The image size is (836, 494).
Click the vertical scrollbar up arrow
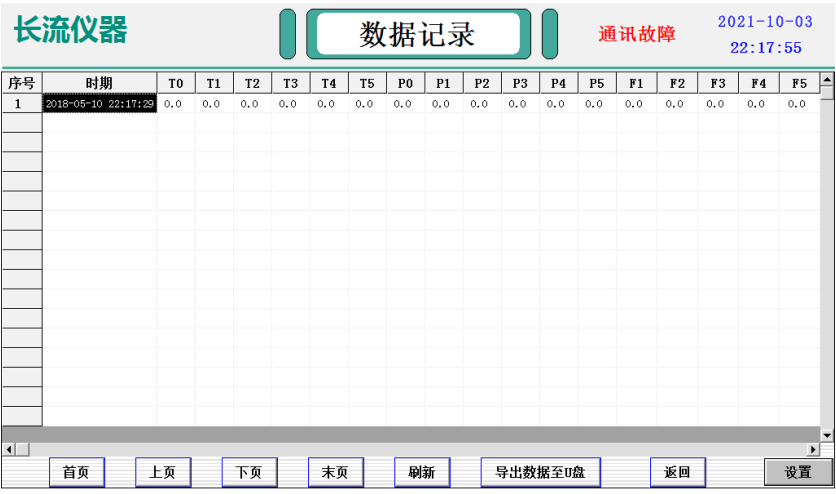click(x=826, y=79)
